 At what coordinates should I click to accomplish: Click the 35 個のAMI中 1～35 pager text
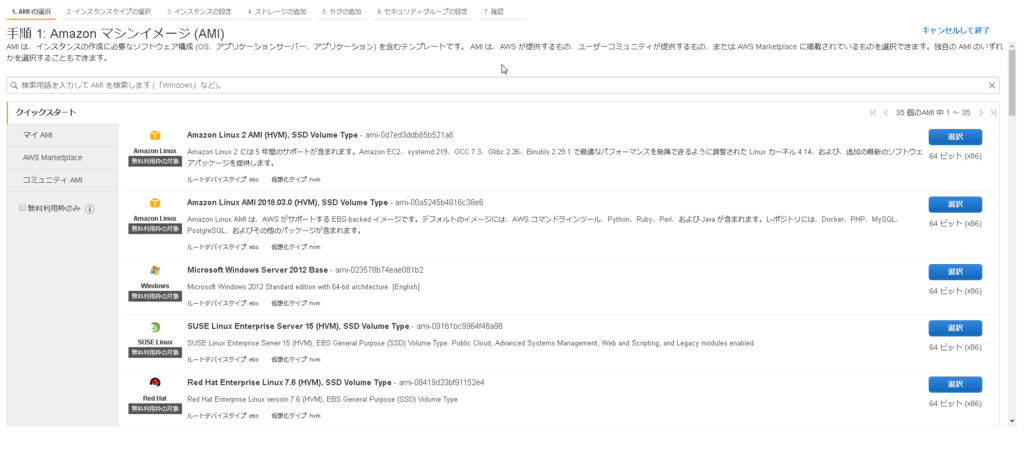933,113
